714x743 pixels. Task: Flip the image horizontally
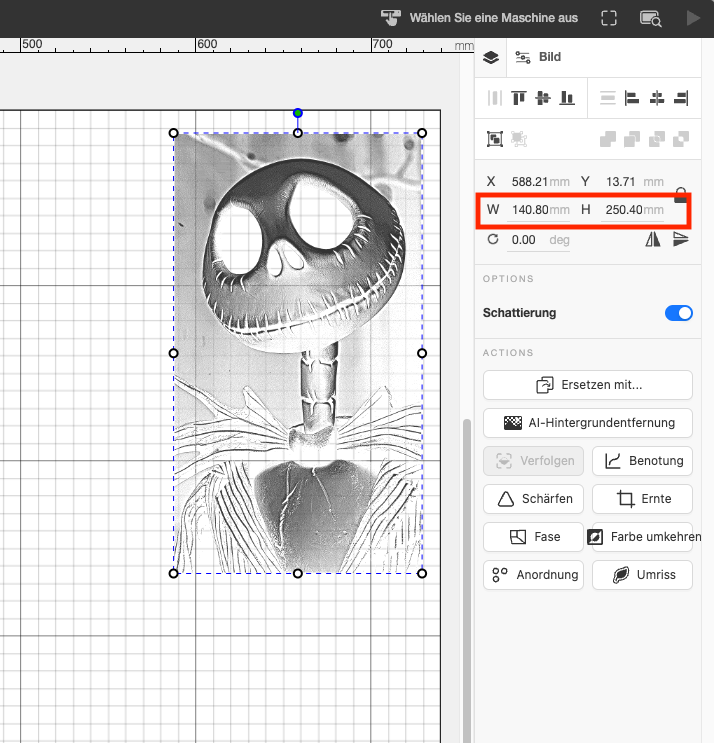point(653,239)
